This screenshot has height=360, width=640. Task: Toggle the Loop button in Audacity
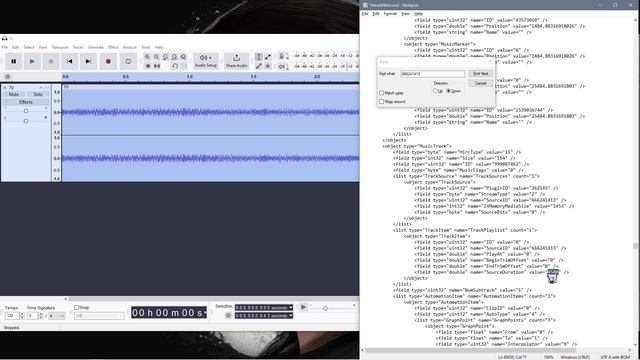(x=128, y=61)
